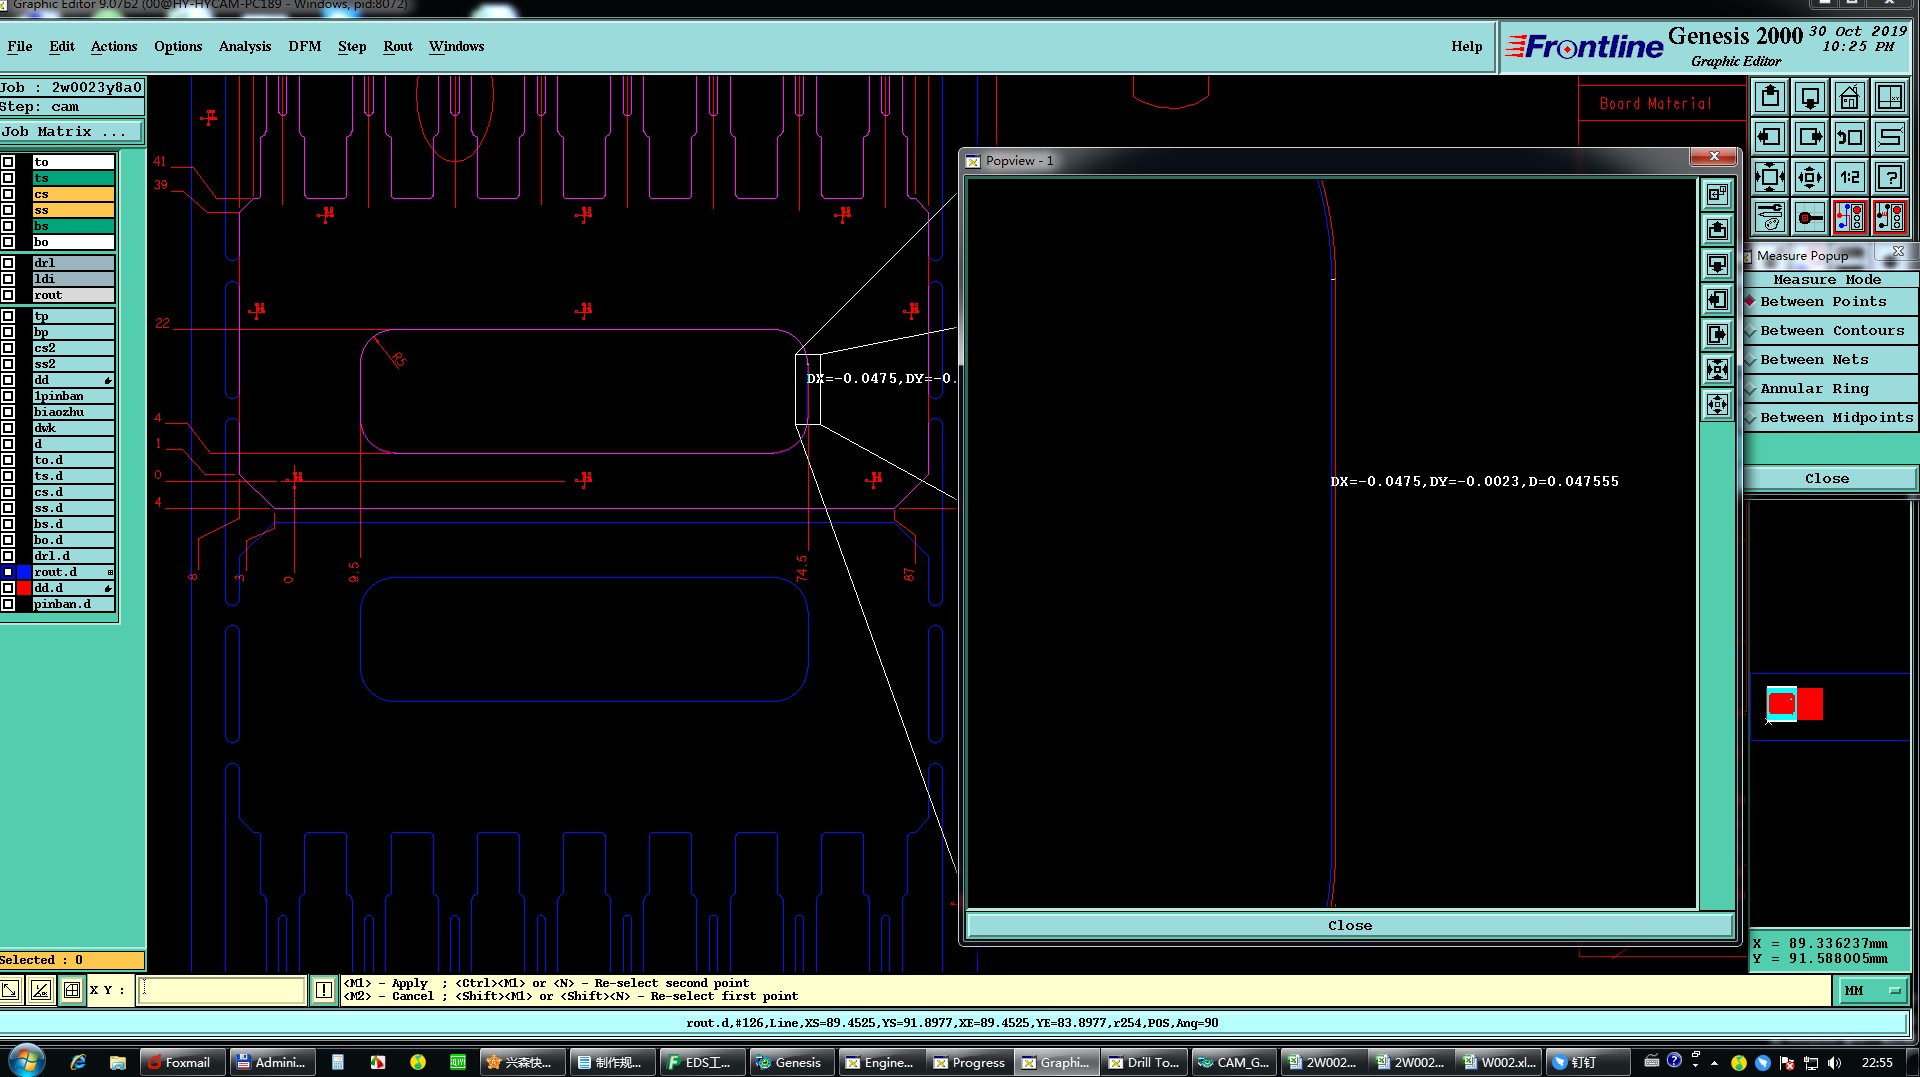Click Close button in Popview window
This screenshot has height=1077, width=1920.
1349,926
